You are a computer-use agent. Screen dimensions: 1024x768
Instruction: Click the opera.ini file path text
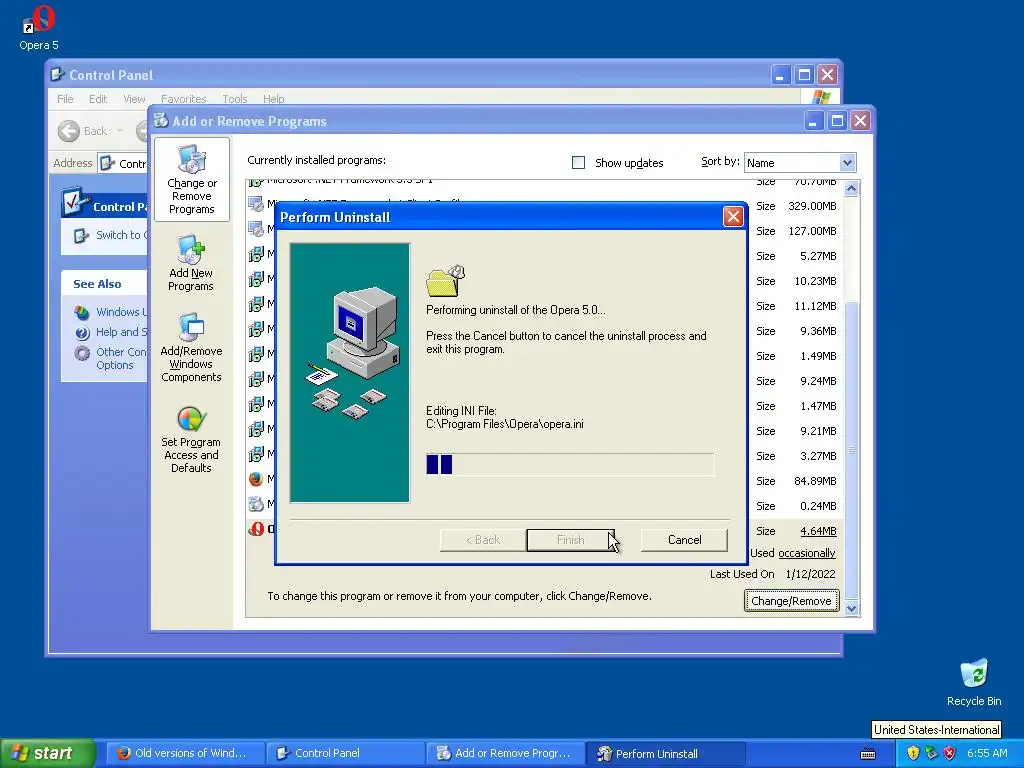[505, 424]
